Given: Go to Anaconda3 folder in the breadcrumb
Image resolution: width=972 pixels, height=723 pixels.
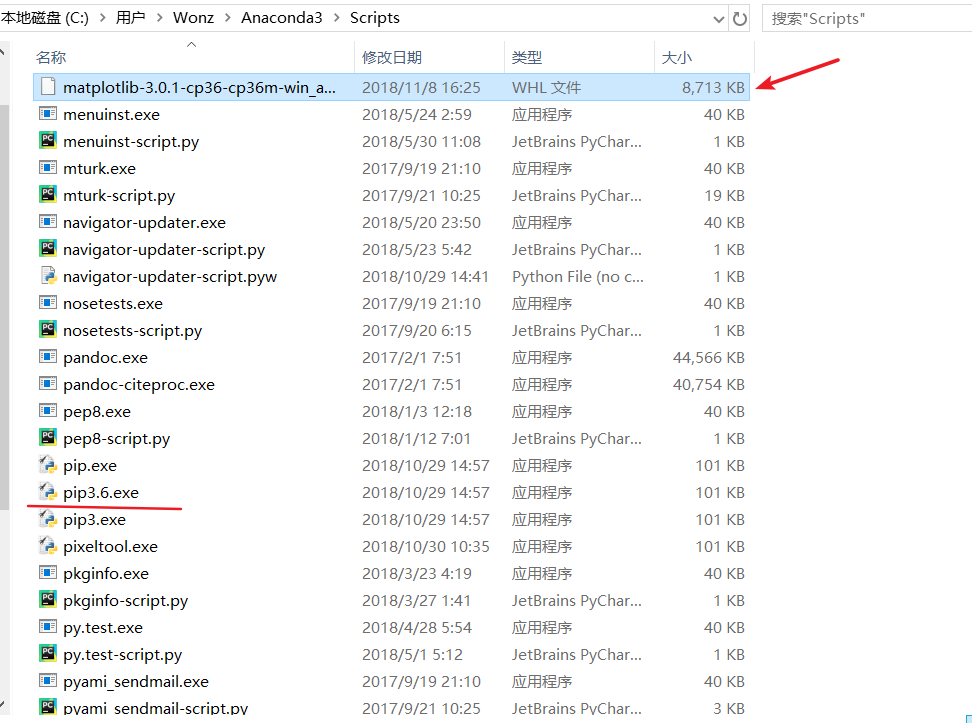Looking at the screenshot, I should 281,18.
